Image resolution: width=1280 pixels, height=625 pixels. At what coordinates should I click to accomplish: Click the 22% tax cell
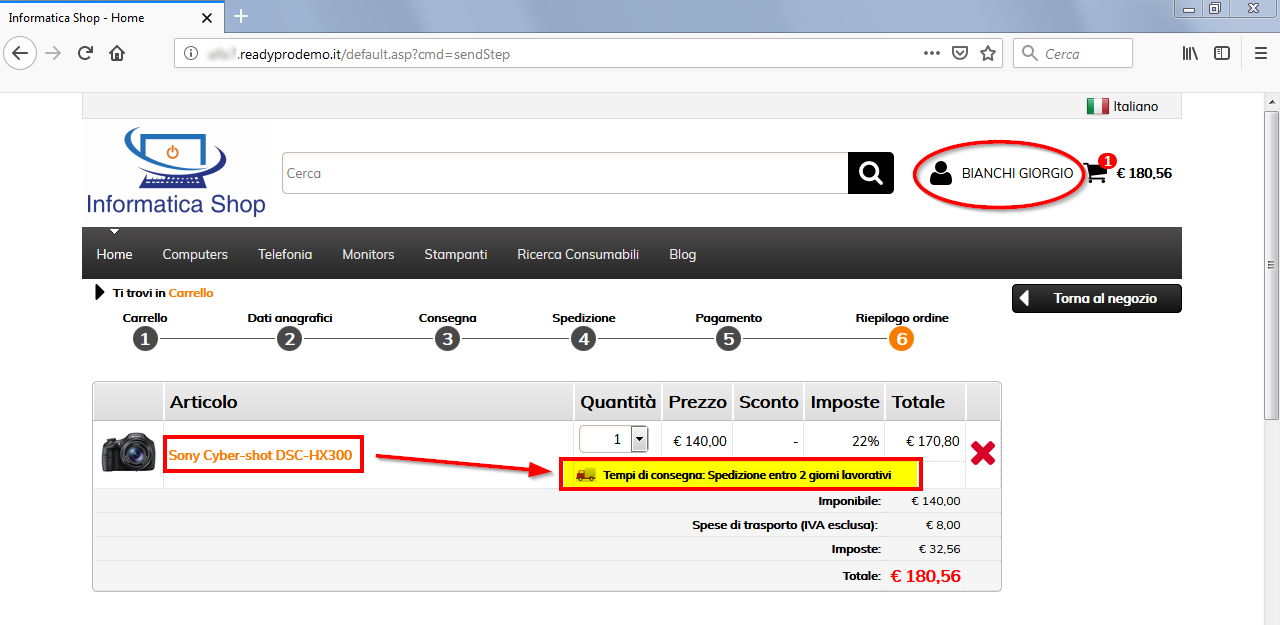(865, 440)
